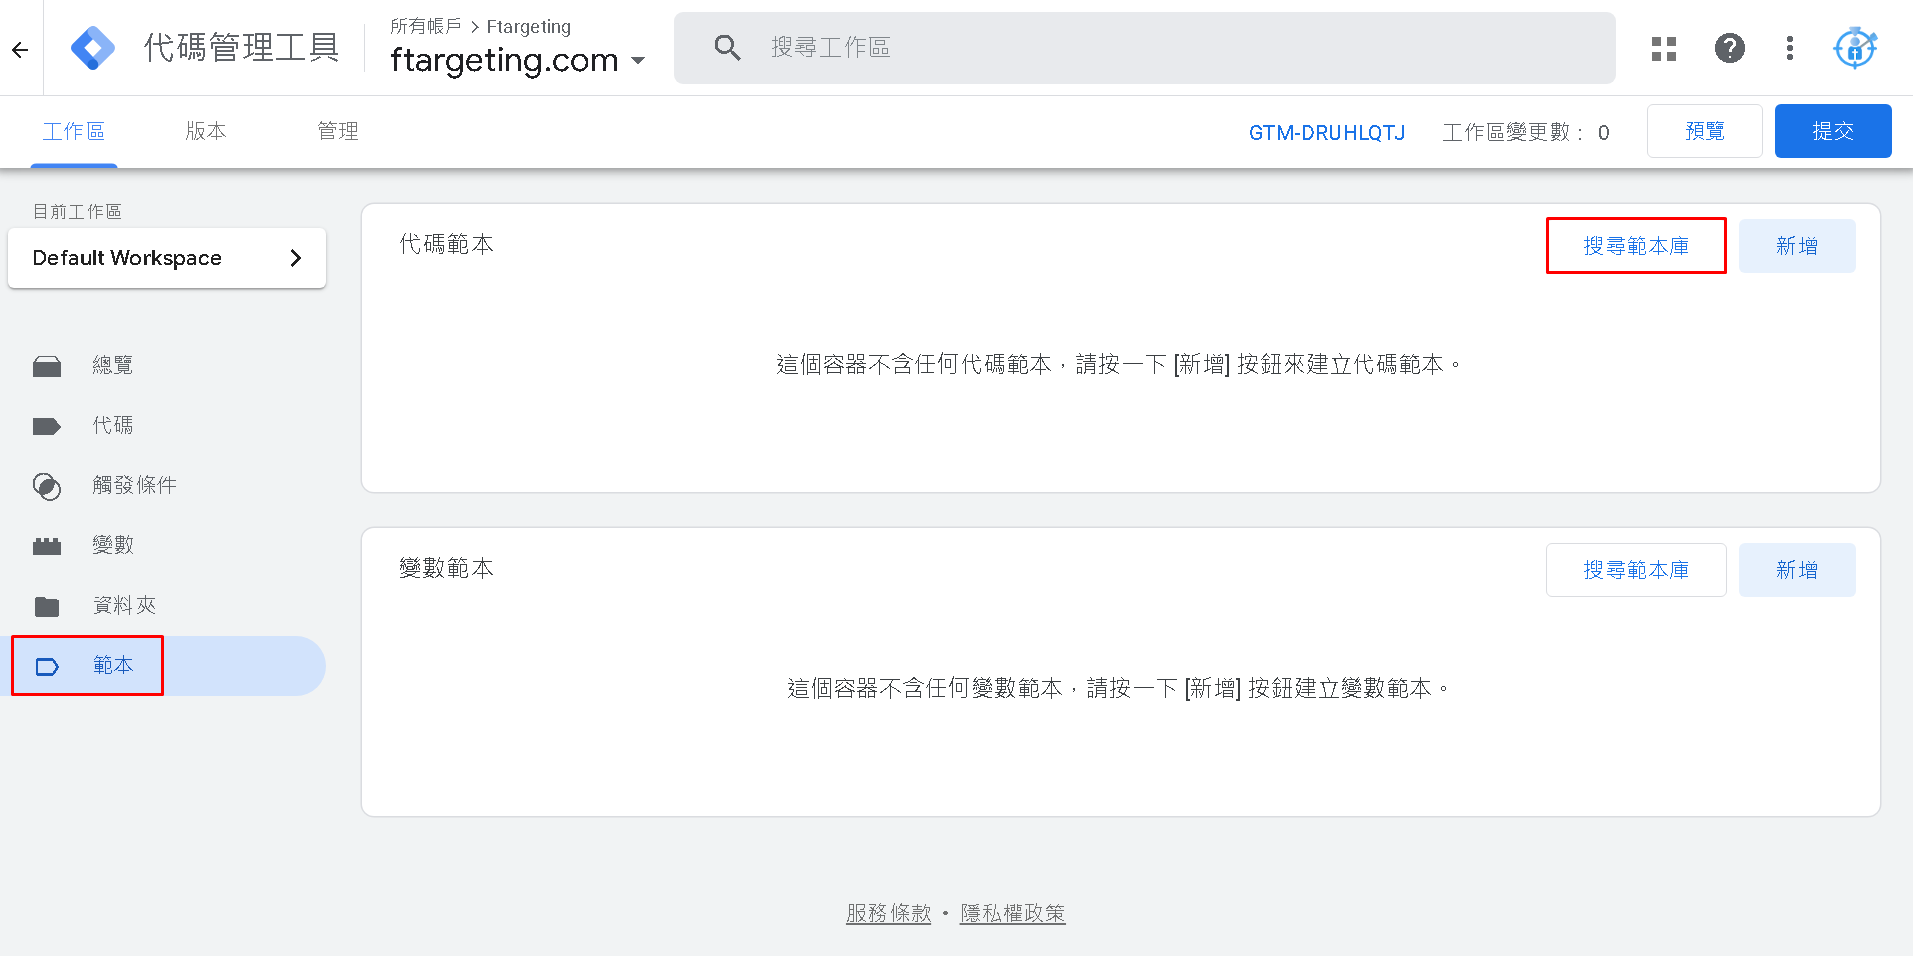This screenshot has width=1913, height=956.
Task: Open the ftargeting.com container dropdown
Action: pyautogui.click(x=518, y=60)
